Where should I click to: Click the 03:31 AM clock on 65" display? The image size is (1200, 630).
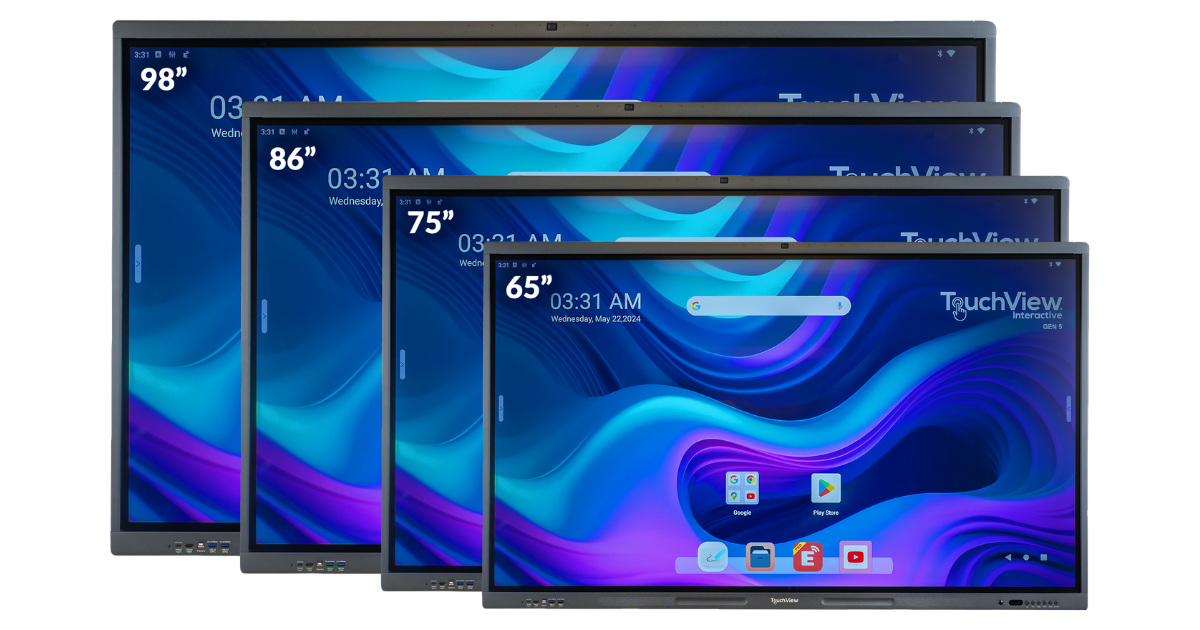tap(596, 301)
